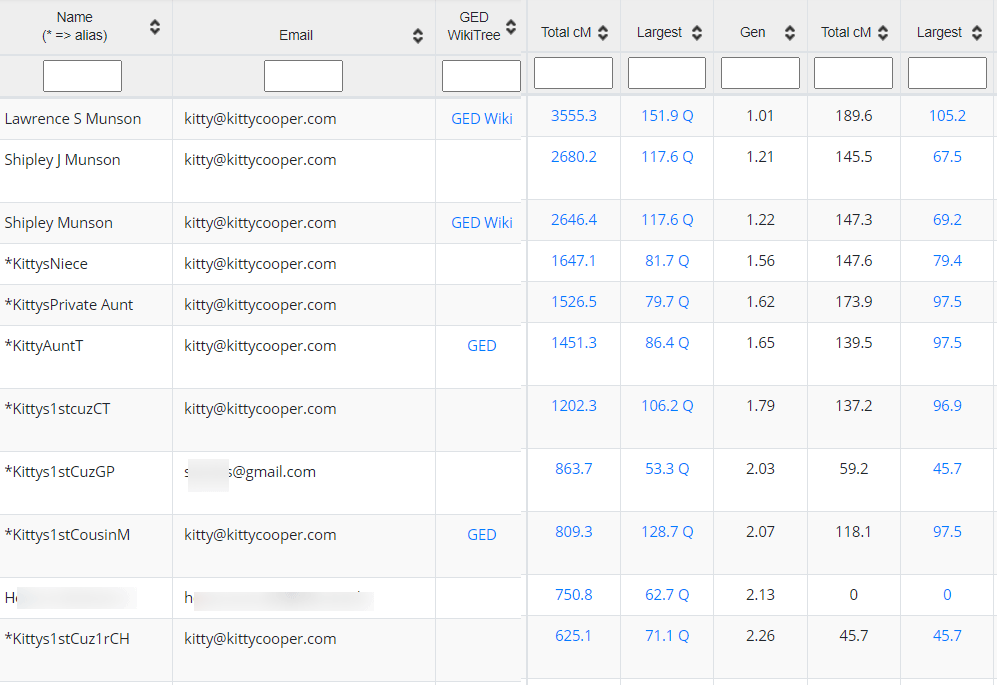
Task: Sort by first Largest column arrows
Action: tap(697, 32)
